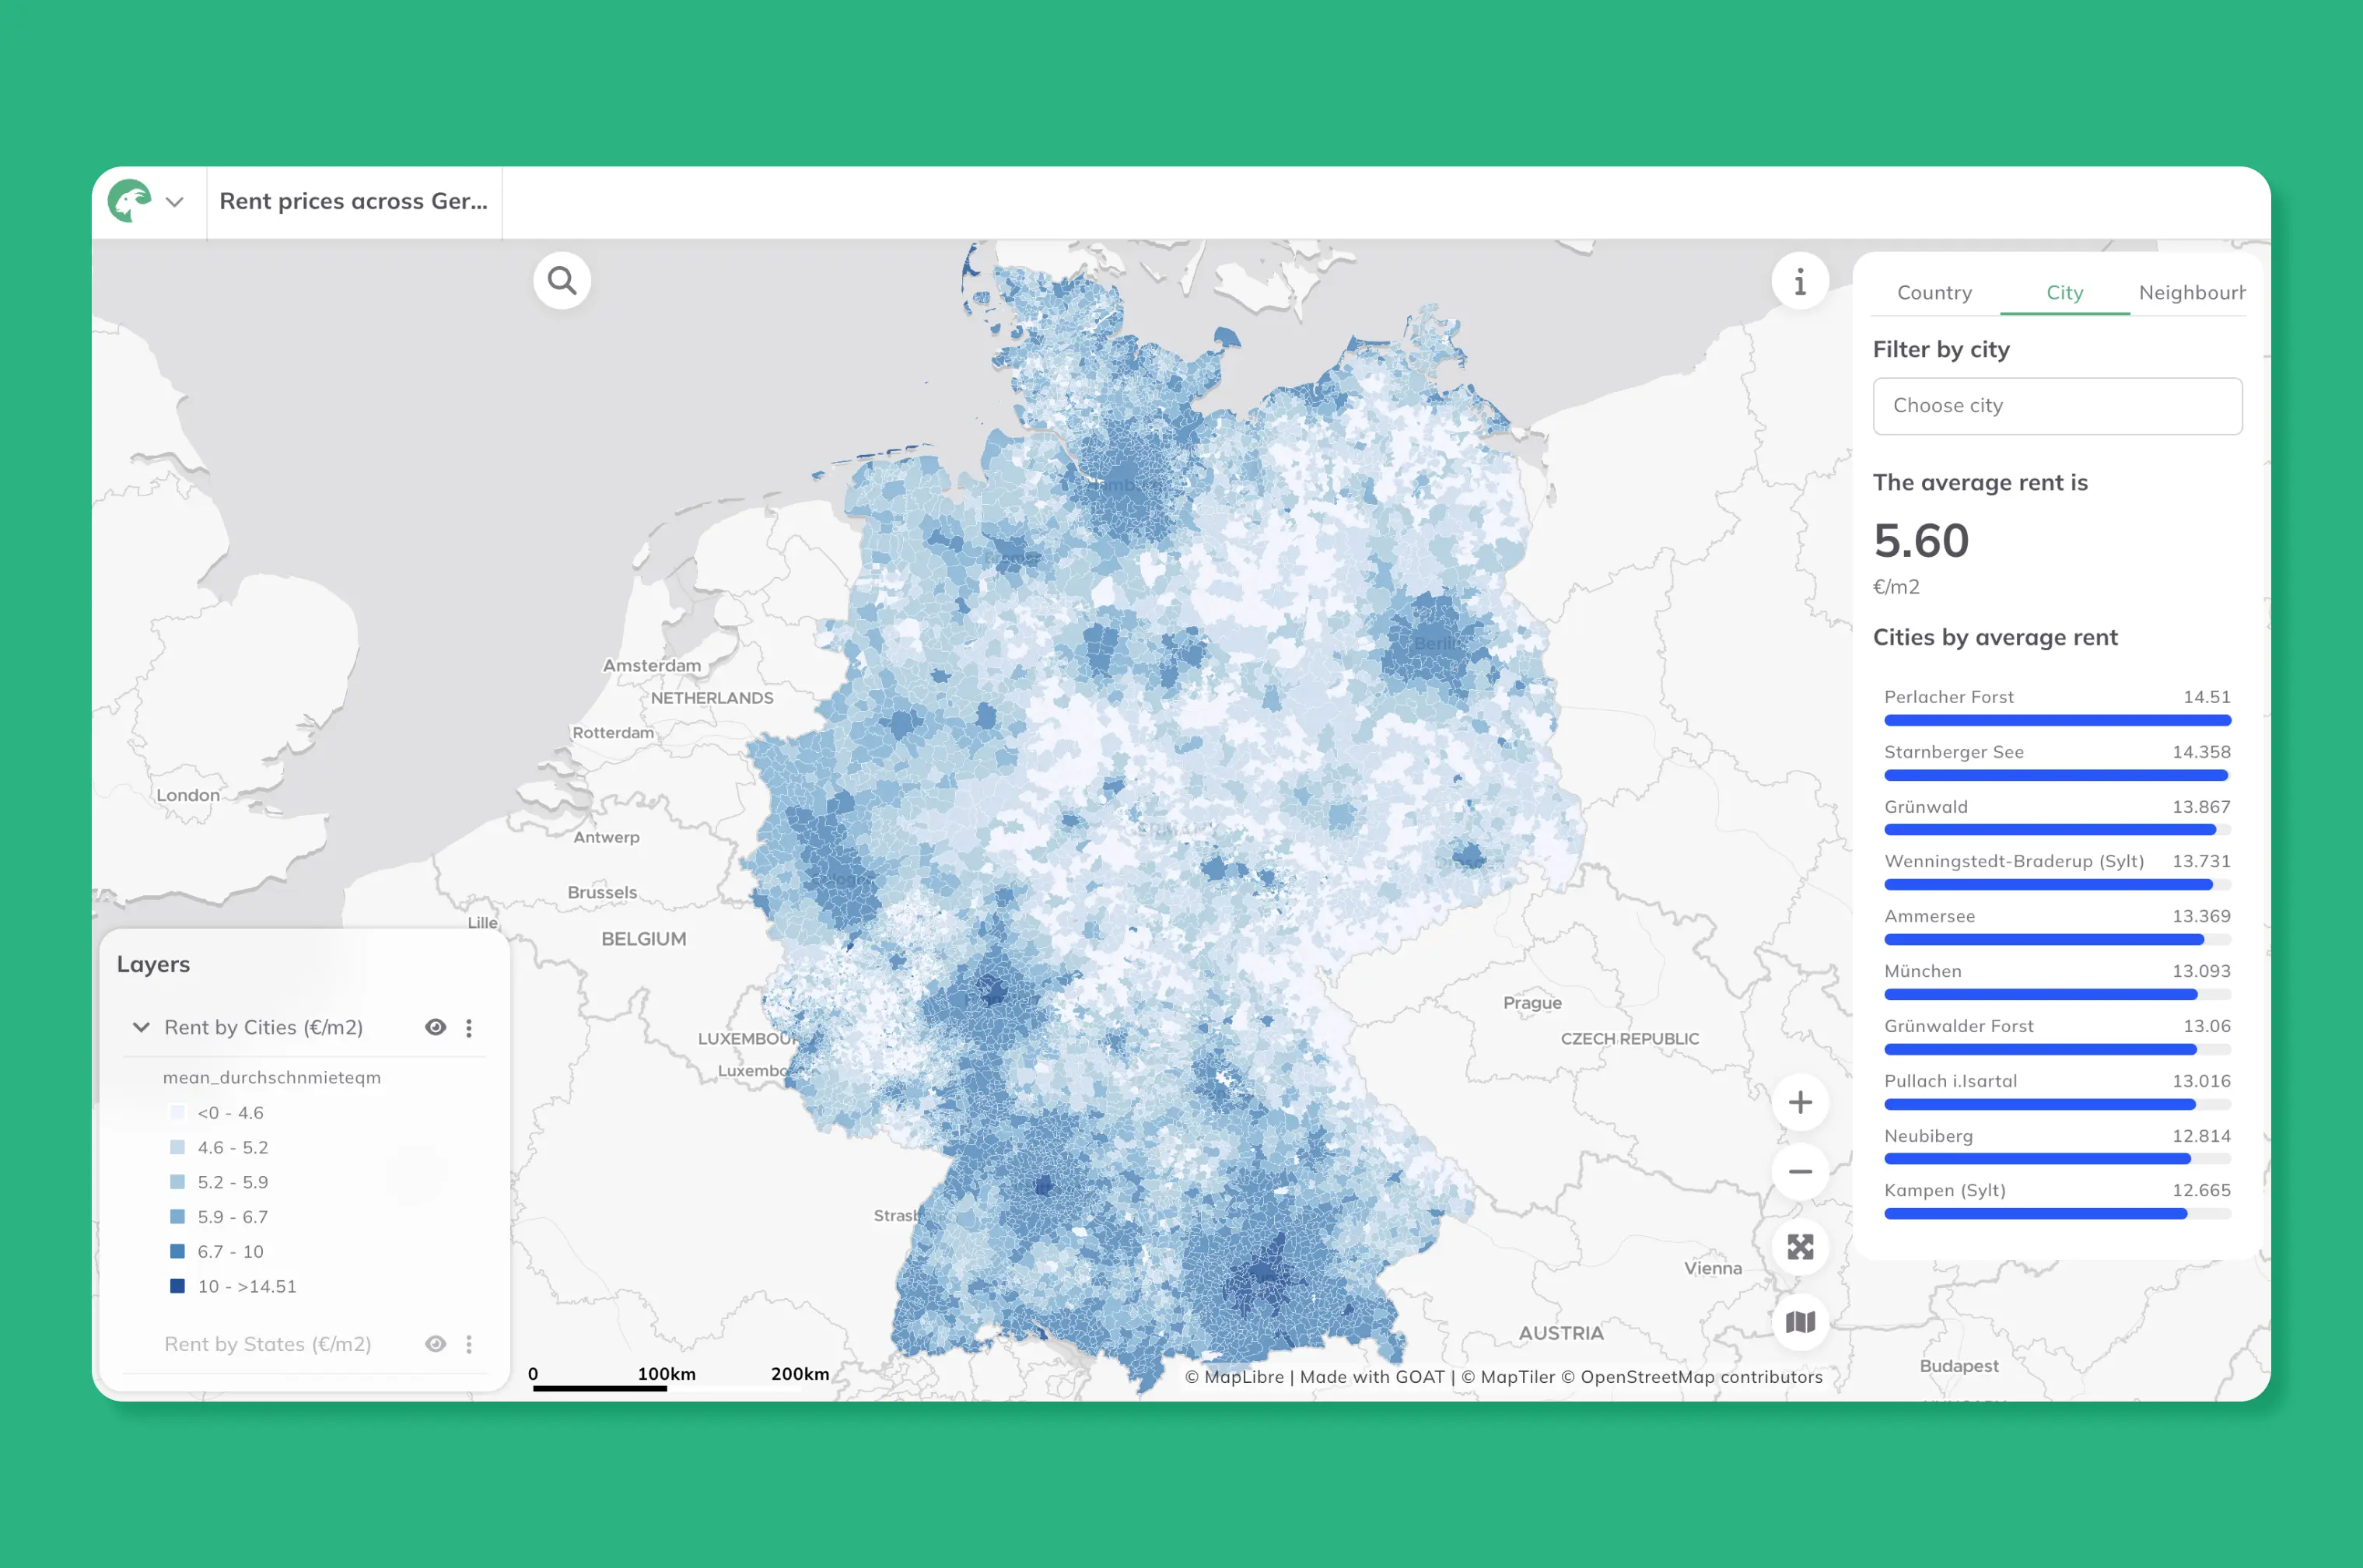Collapse the Rent by Cities legend
The height and width of the screenshot is (1568, 2363).
pos(141,1027)
